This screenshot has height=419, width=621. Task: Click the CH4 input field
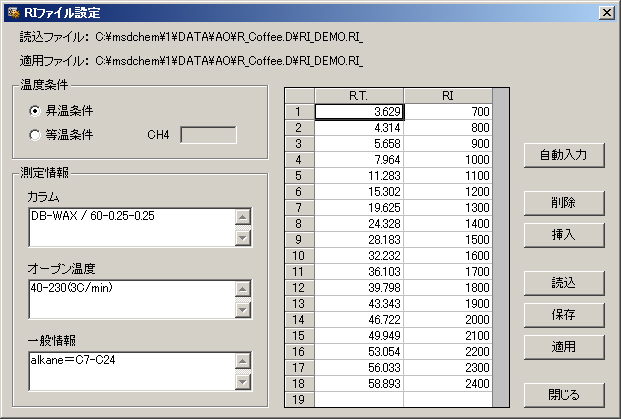pyautogui.click(x=208, y=135)
